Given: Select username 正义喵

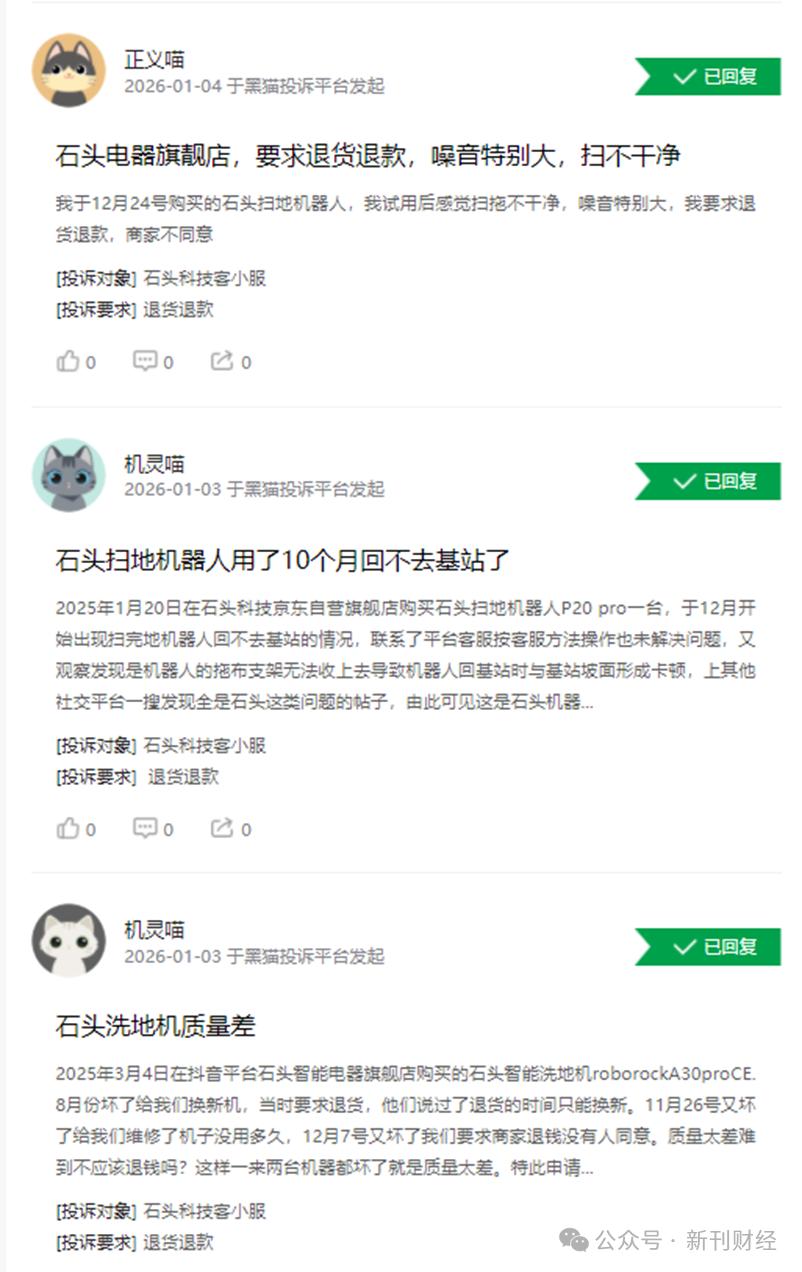Looking at the screenshot, I should (154, 59).
